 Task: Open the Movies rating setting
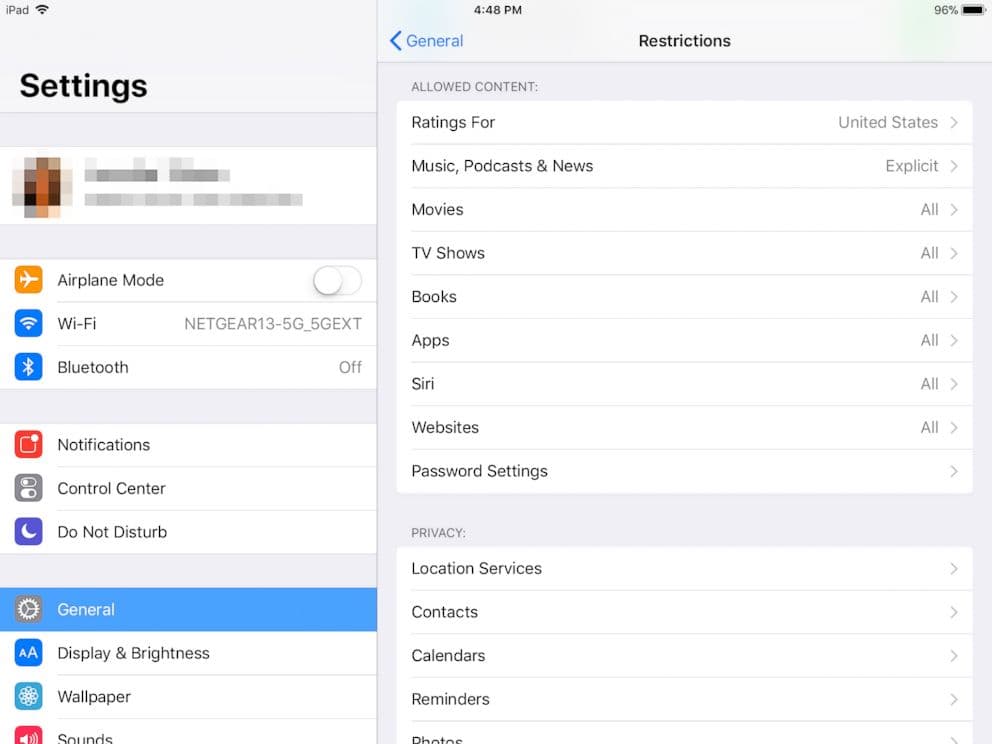(x=684, y=210)
